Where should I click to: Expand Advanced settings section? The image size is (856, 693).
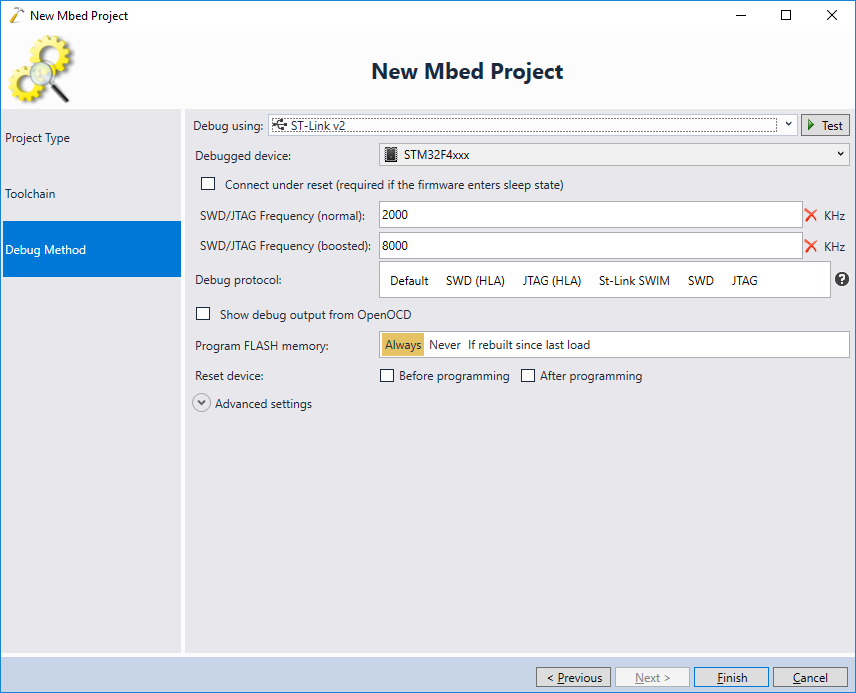[201, 403]
